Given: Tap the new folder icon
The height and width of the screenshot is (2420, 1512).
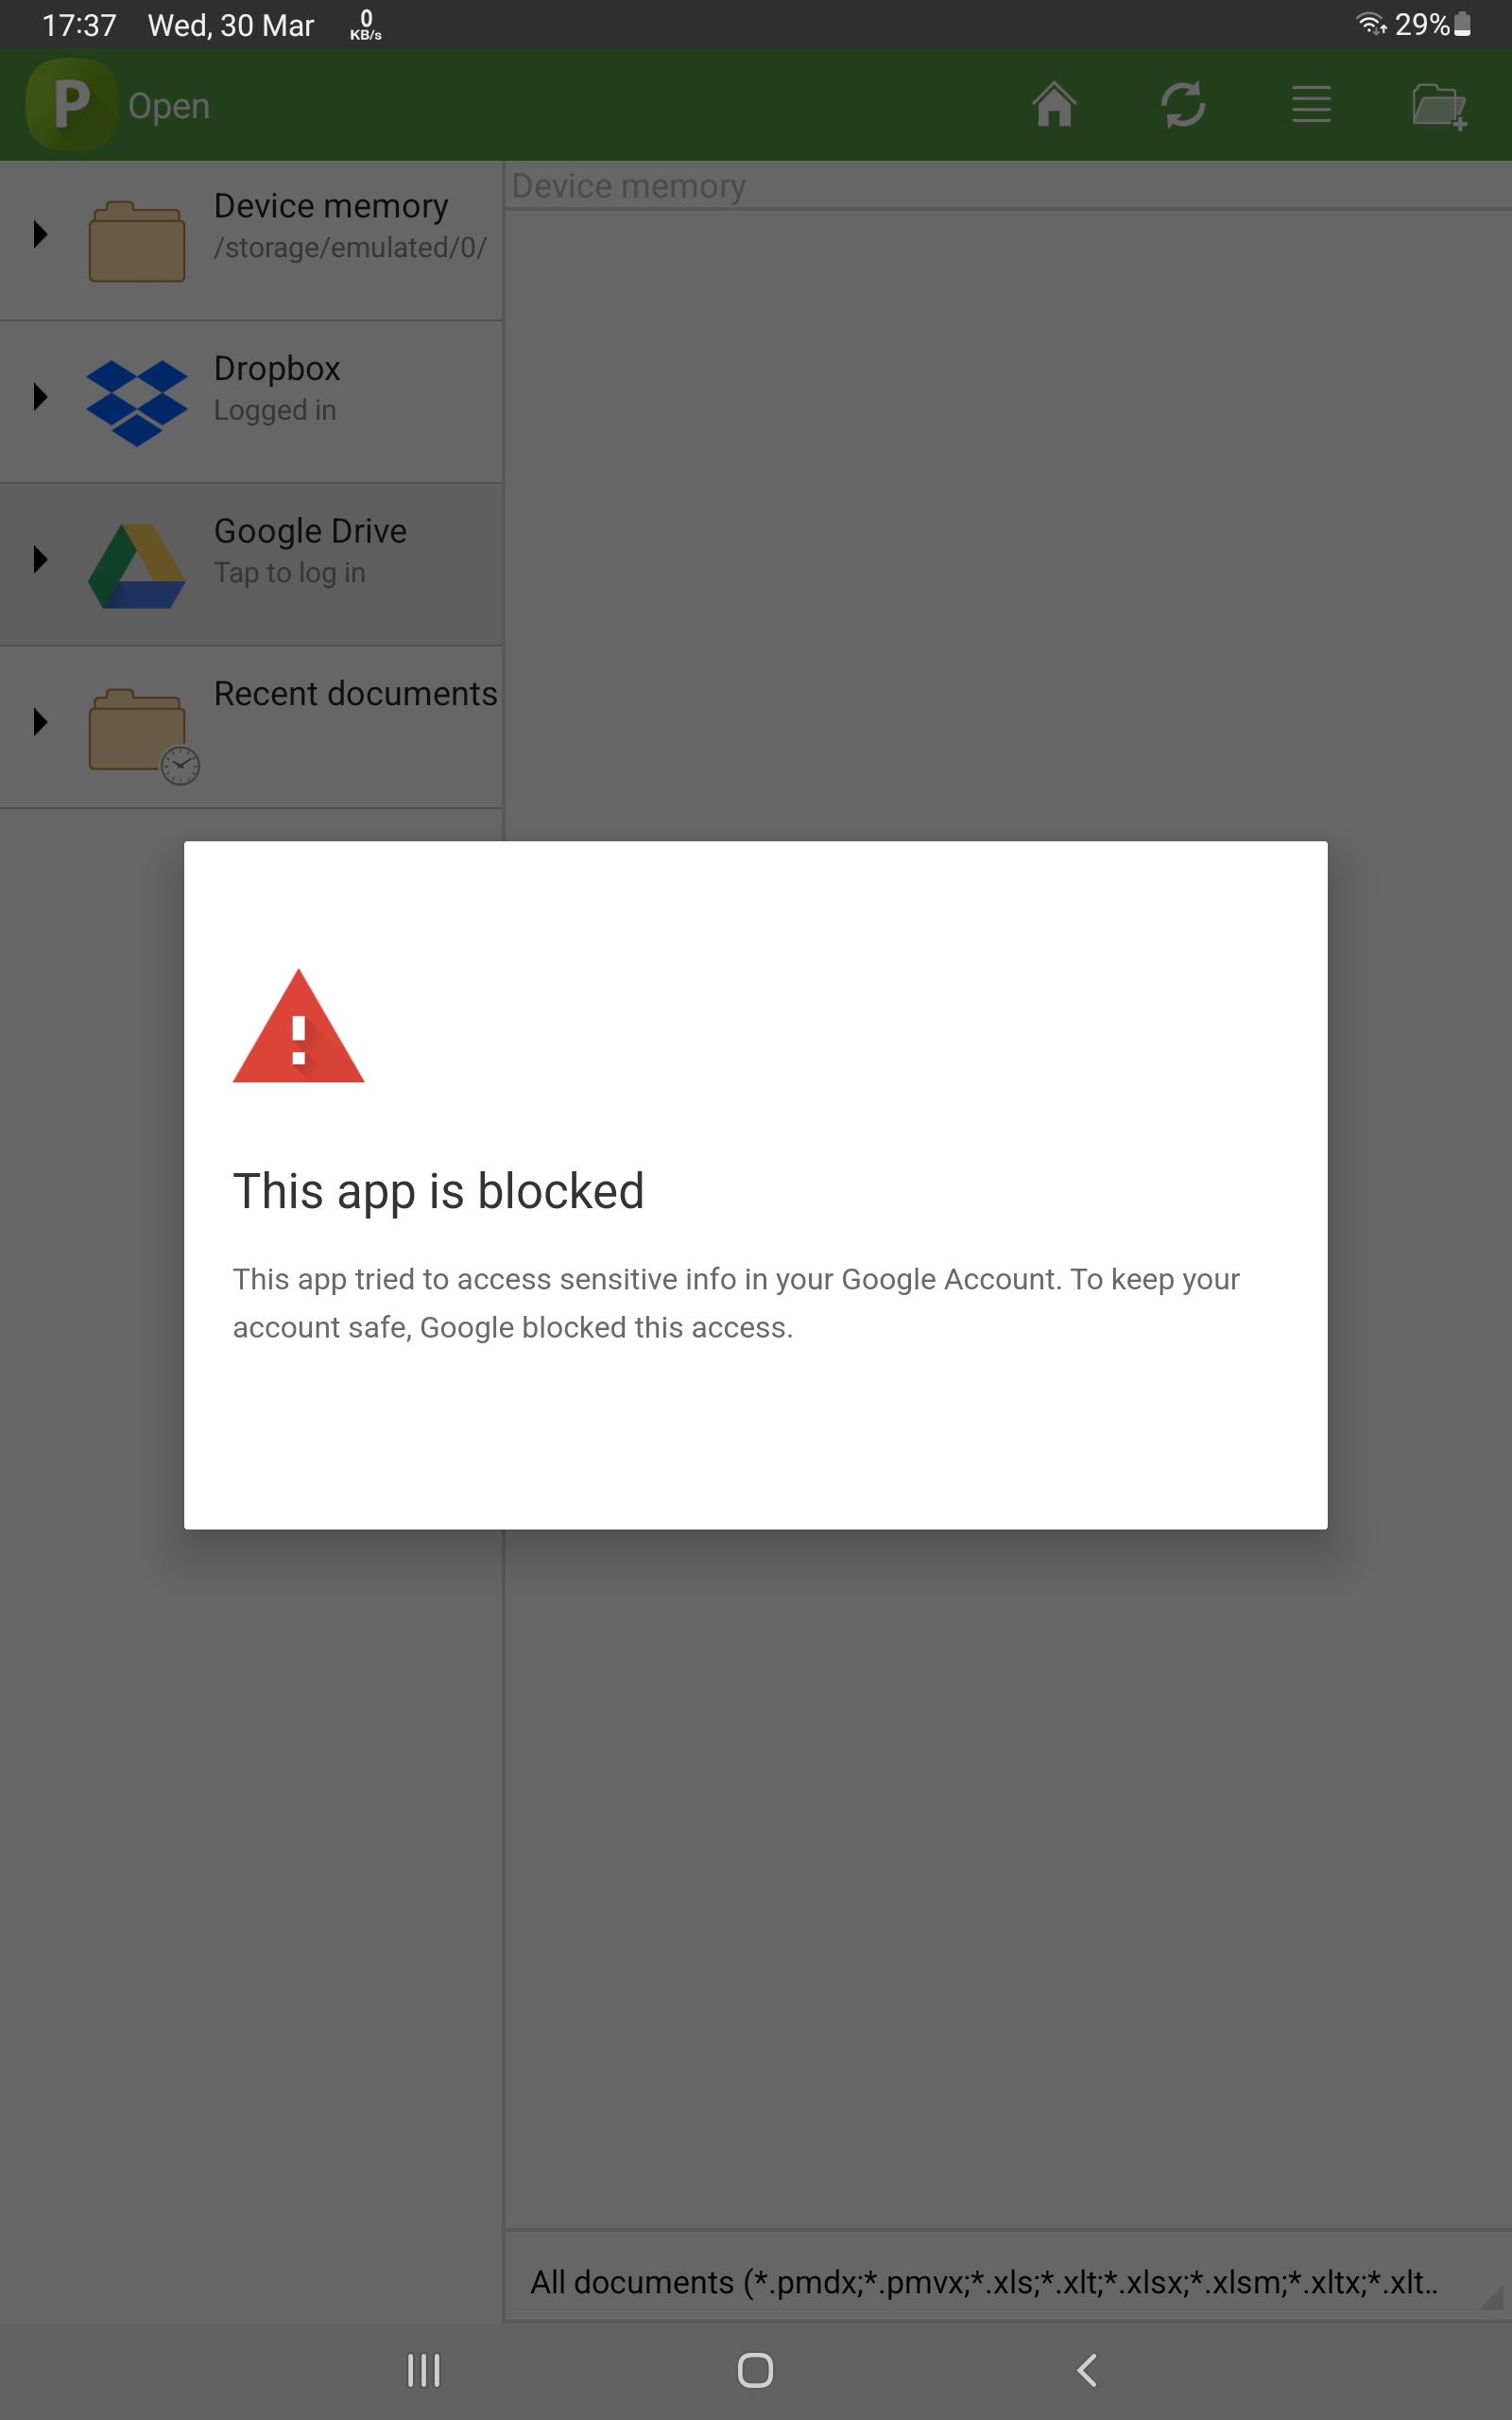Looking at the screenshot, I should pyautogui.click(x=1438, y=106).
